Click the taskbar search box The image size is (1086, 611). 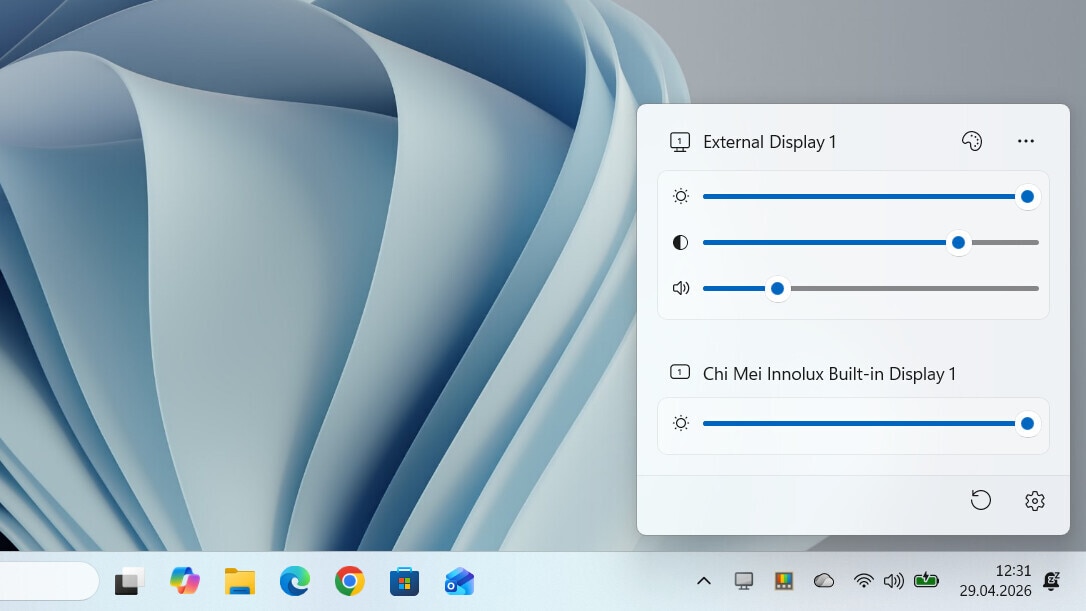[48, 581]
